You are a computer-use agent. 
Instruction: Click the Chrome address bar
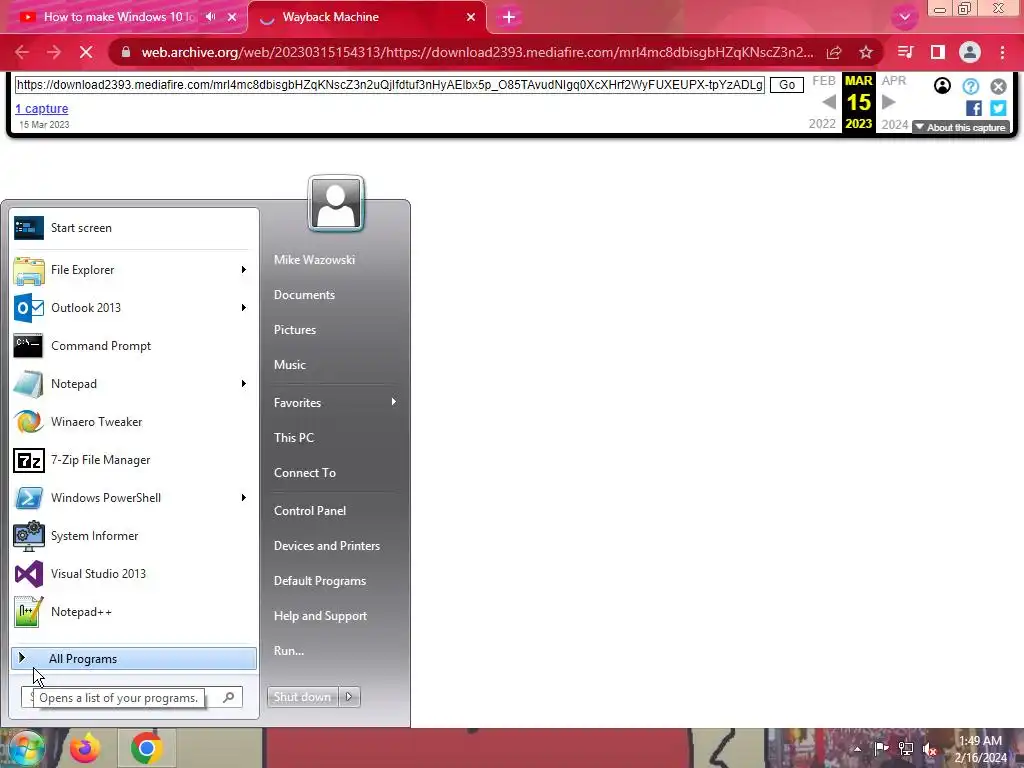click(477, 52)
